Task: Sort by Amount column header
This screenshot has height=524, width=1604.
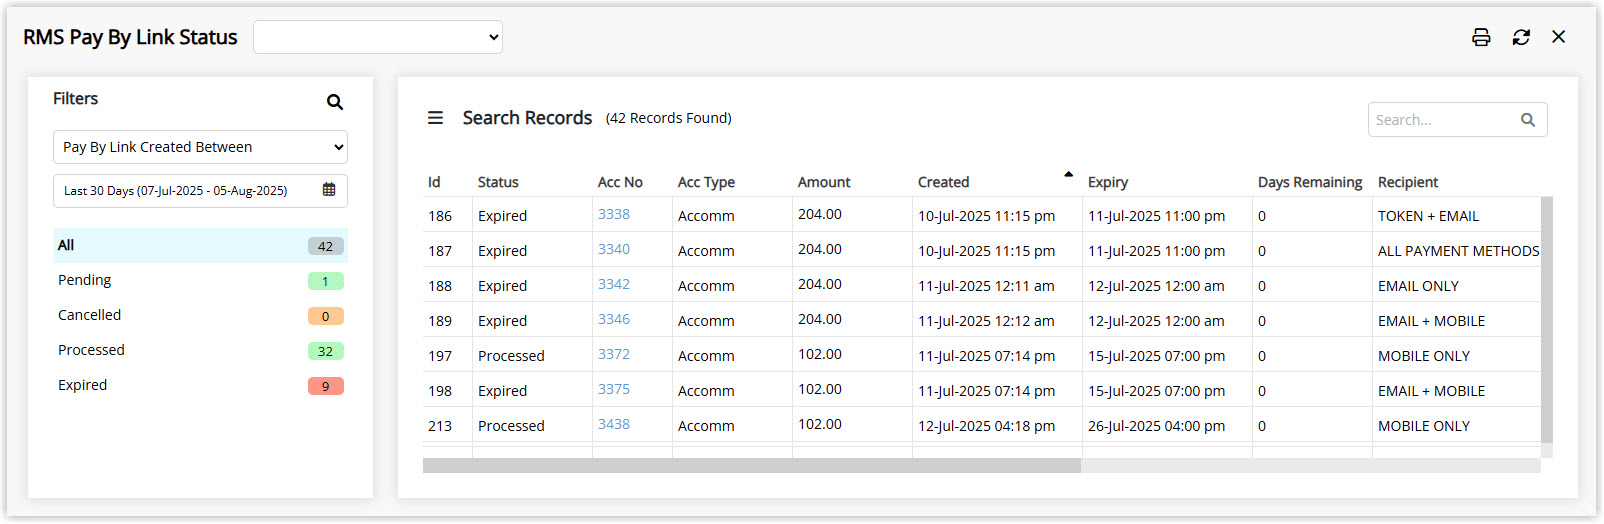Action: click(824, 182)
